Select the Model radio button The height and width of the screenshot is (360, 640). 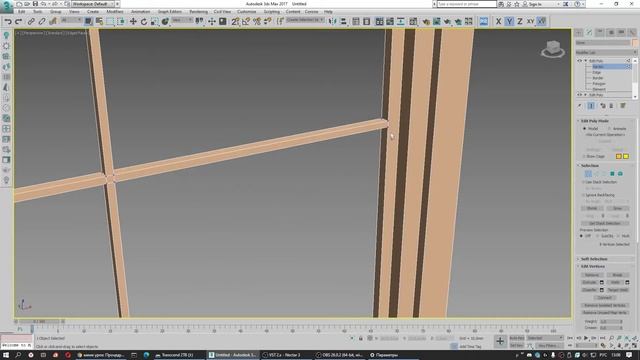click(584, 129)
